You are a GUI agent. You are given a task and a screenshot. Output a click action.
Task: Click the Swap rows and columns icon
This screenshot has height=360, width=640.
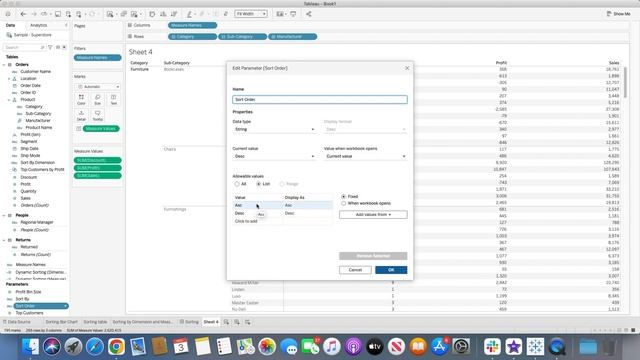click(x=152, y=14)
